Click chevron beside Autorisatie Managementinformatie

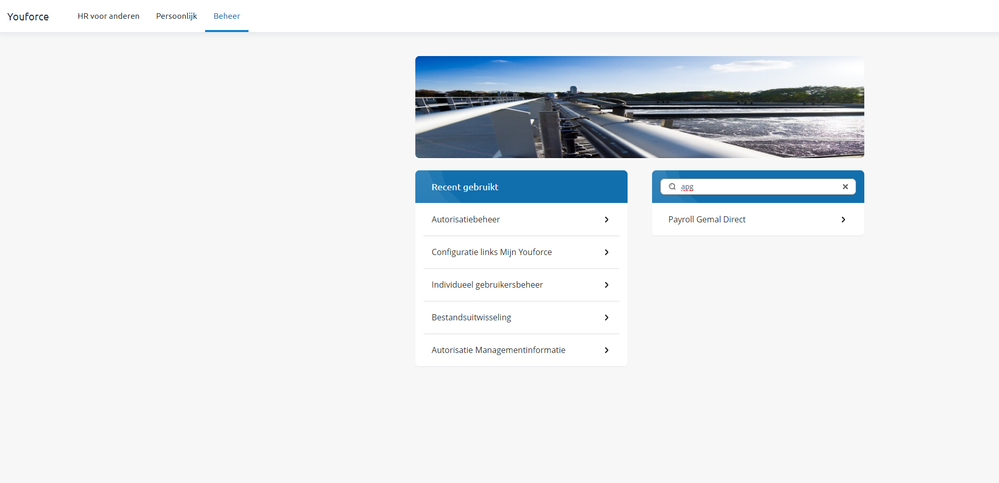(x=607, y=350)
